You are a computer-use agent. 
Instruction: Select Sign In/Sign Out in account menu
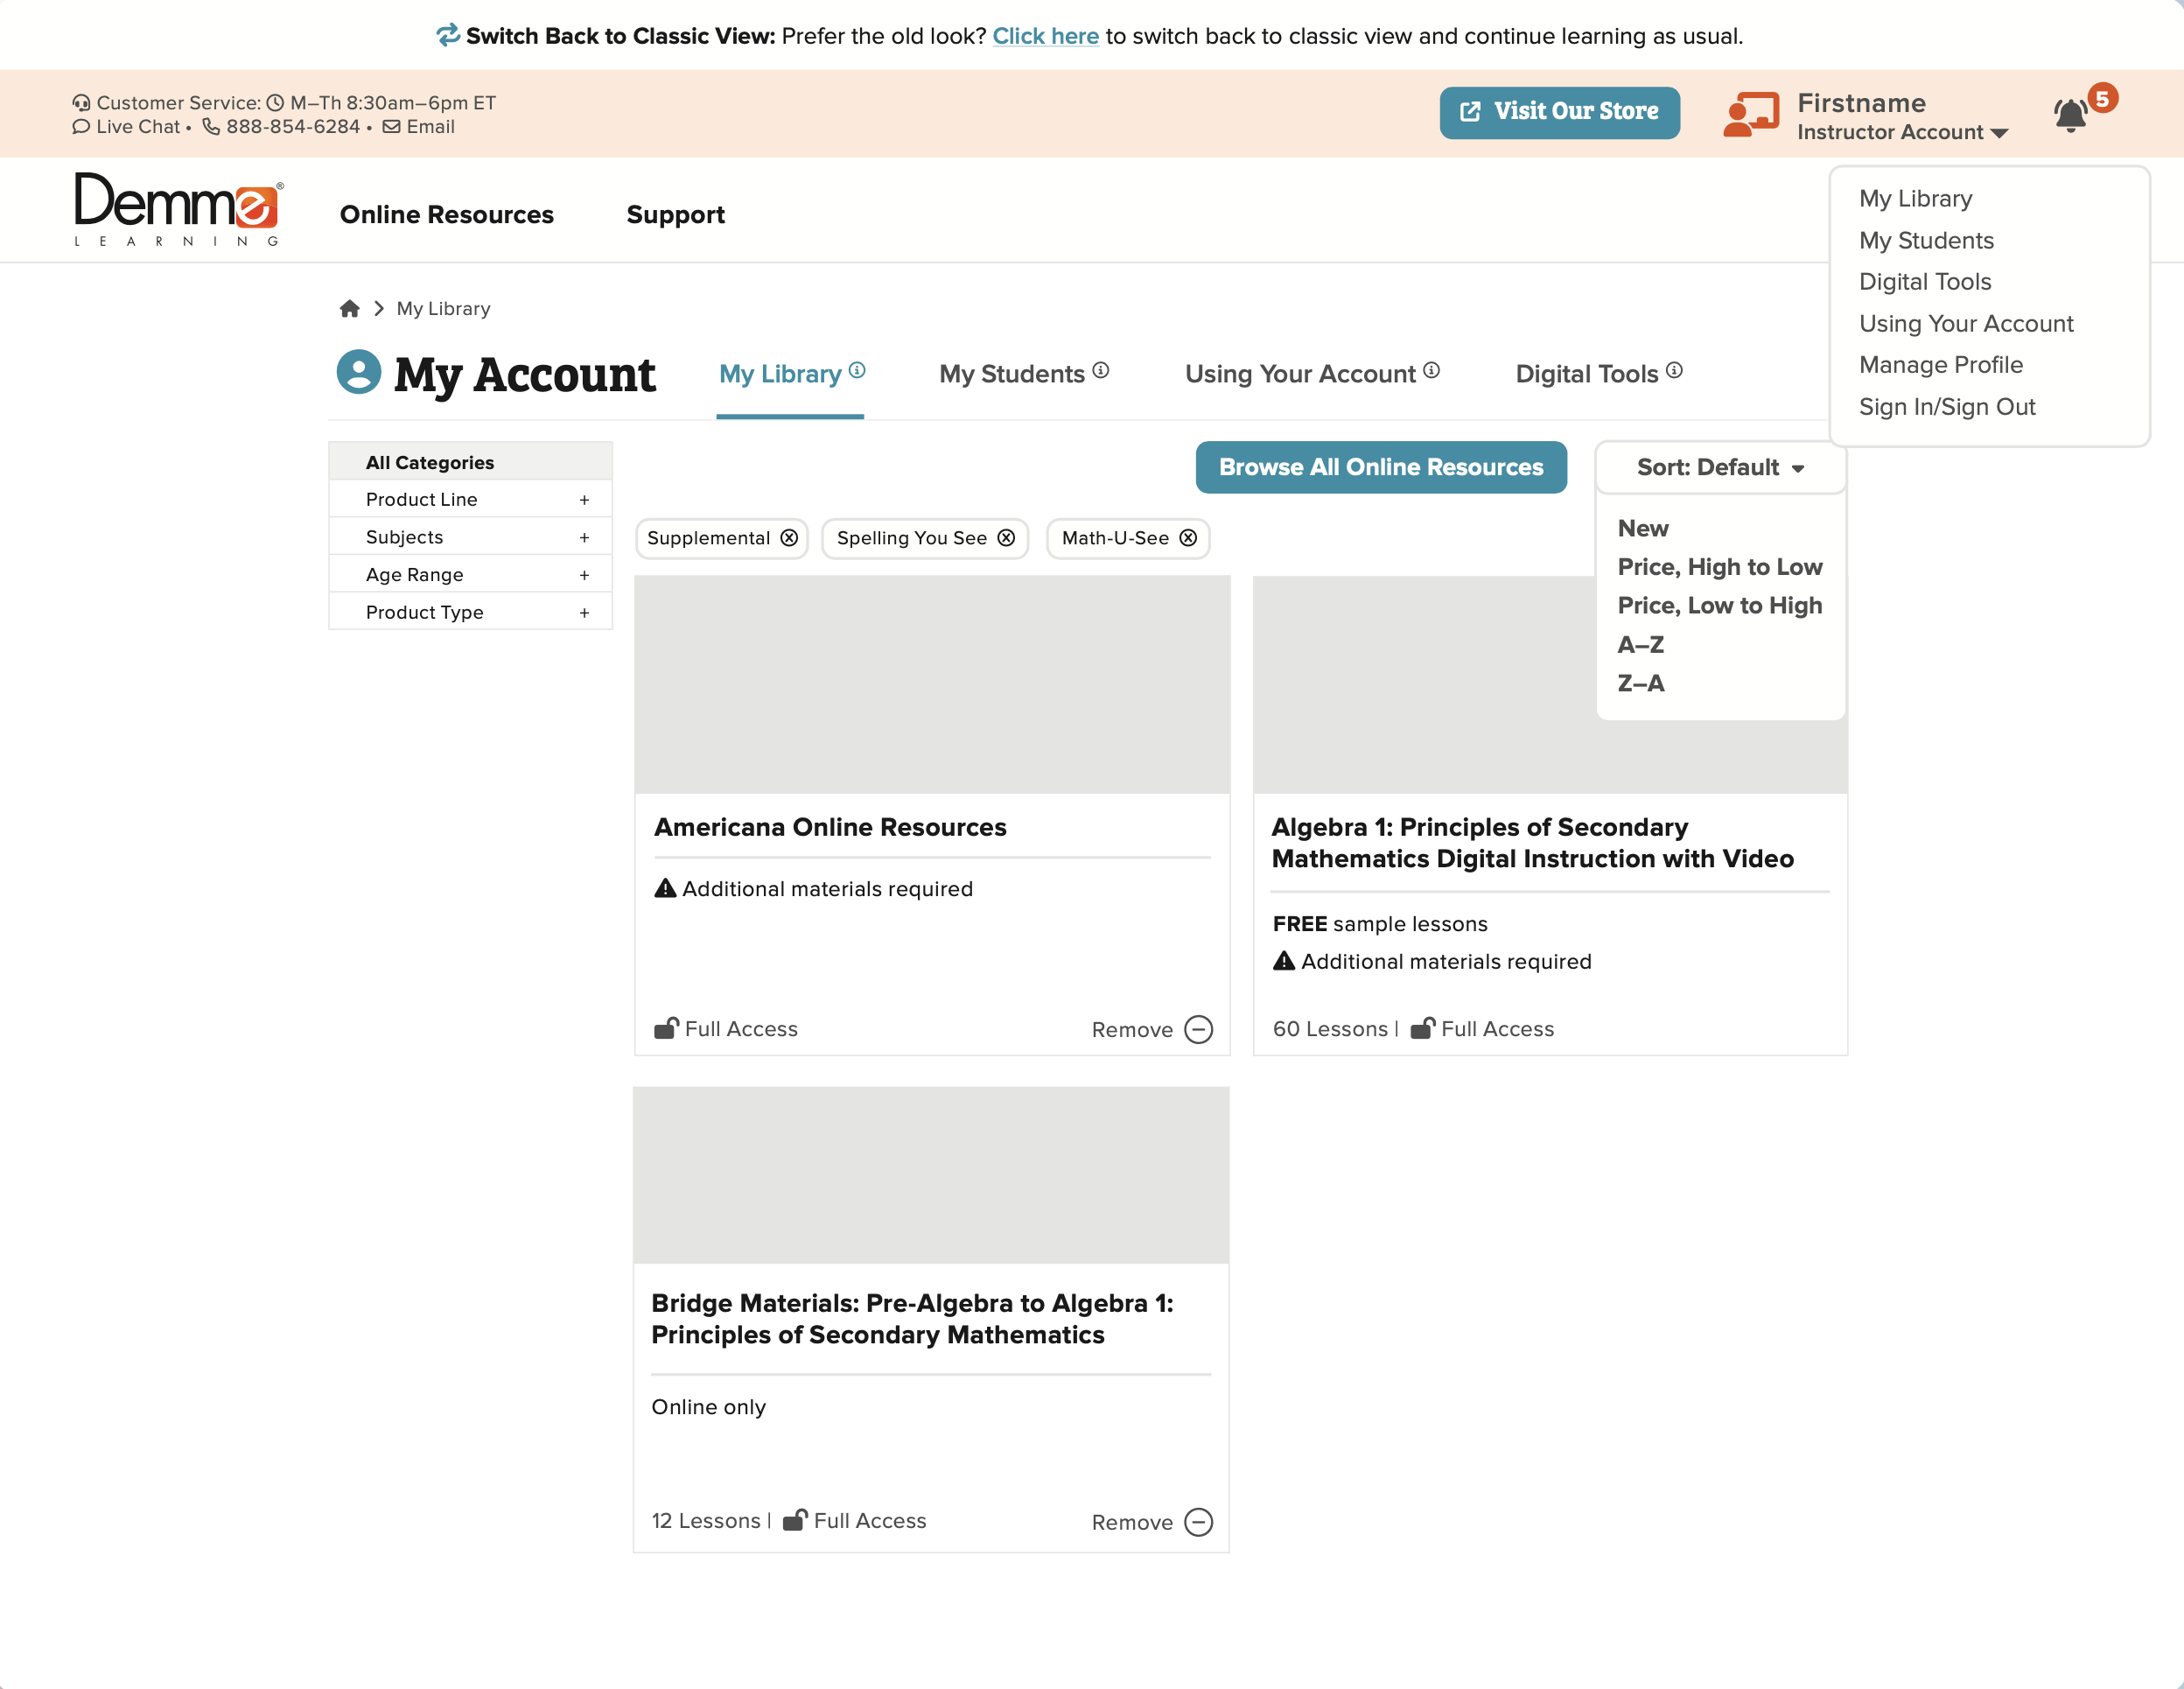(1947, 406)
